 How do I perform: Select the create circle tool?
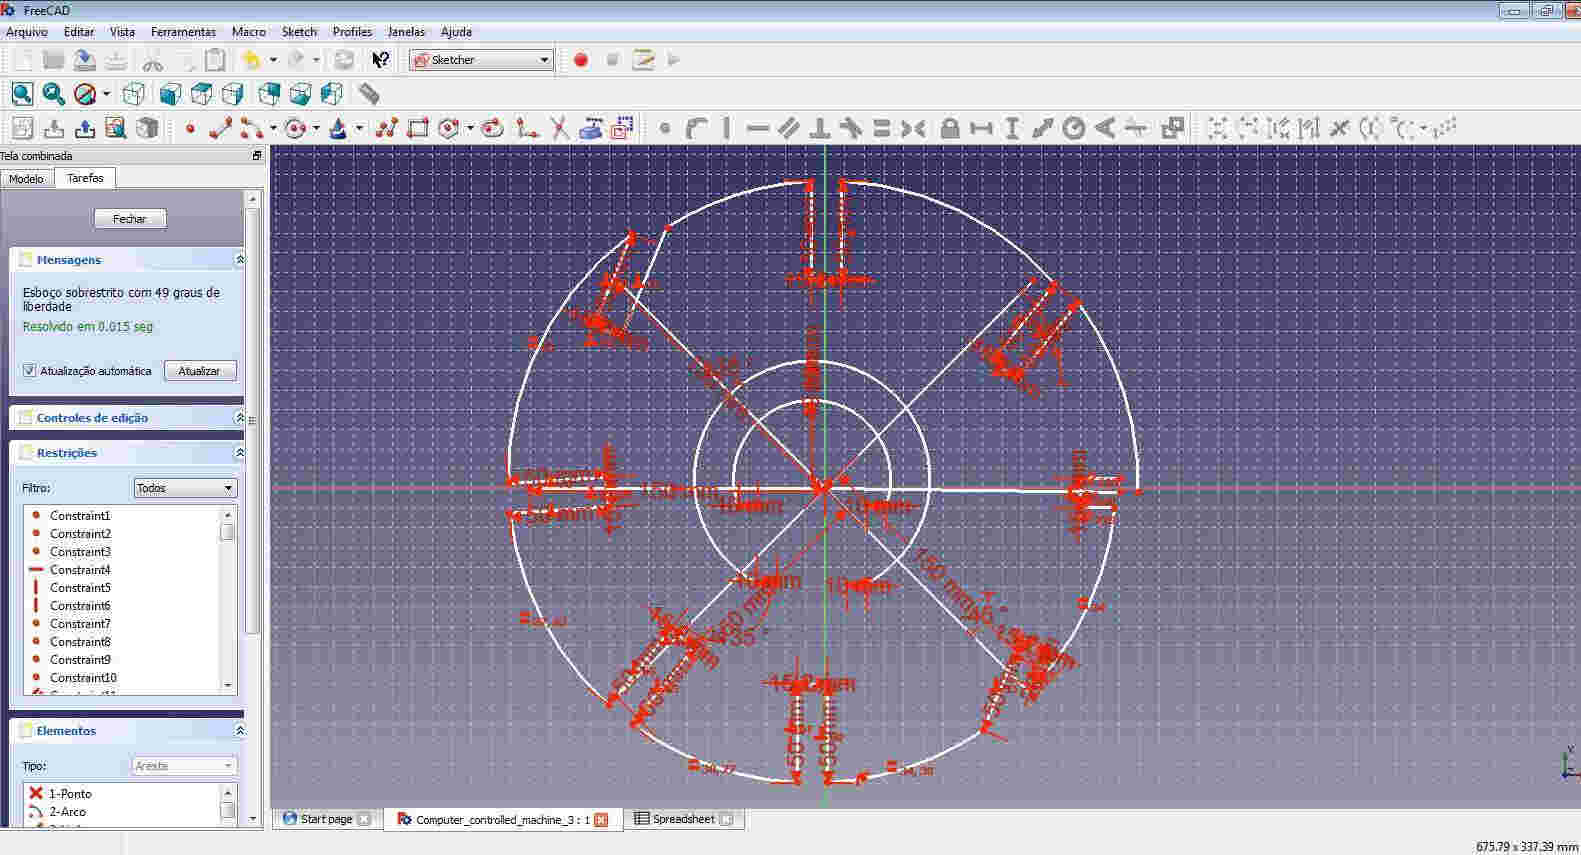(x=294, y=128)
